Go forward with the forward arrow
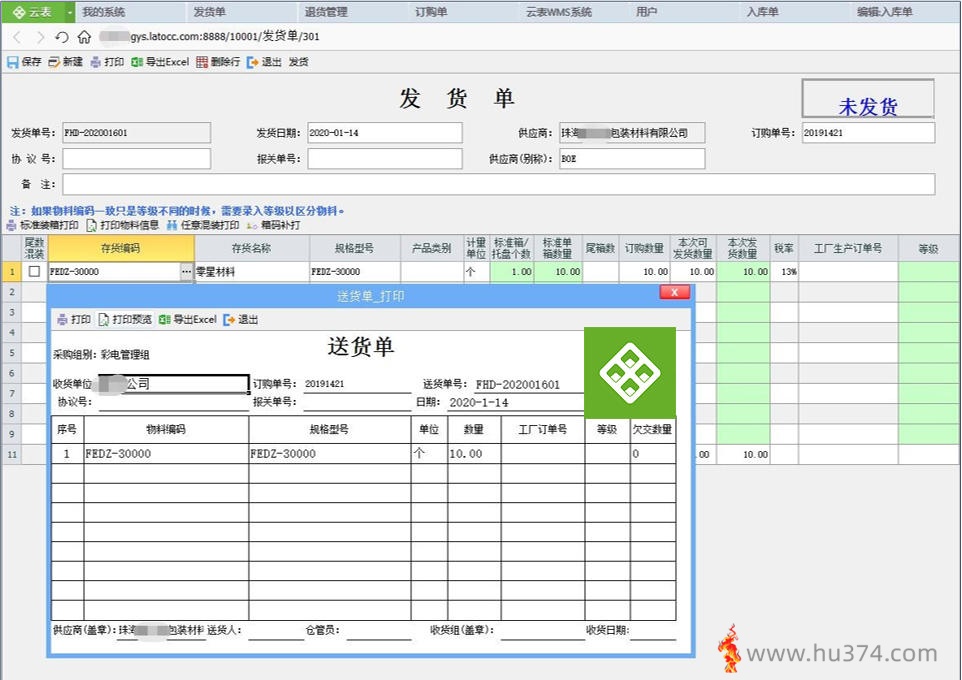This screenshot has width=962, height=680. 39,37
